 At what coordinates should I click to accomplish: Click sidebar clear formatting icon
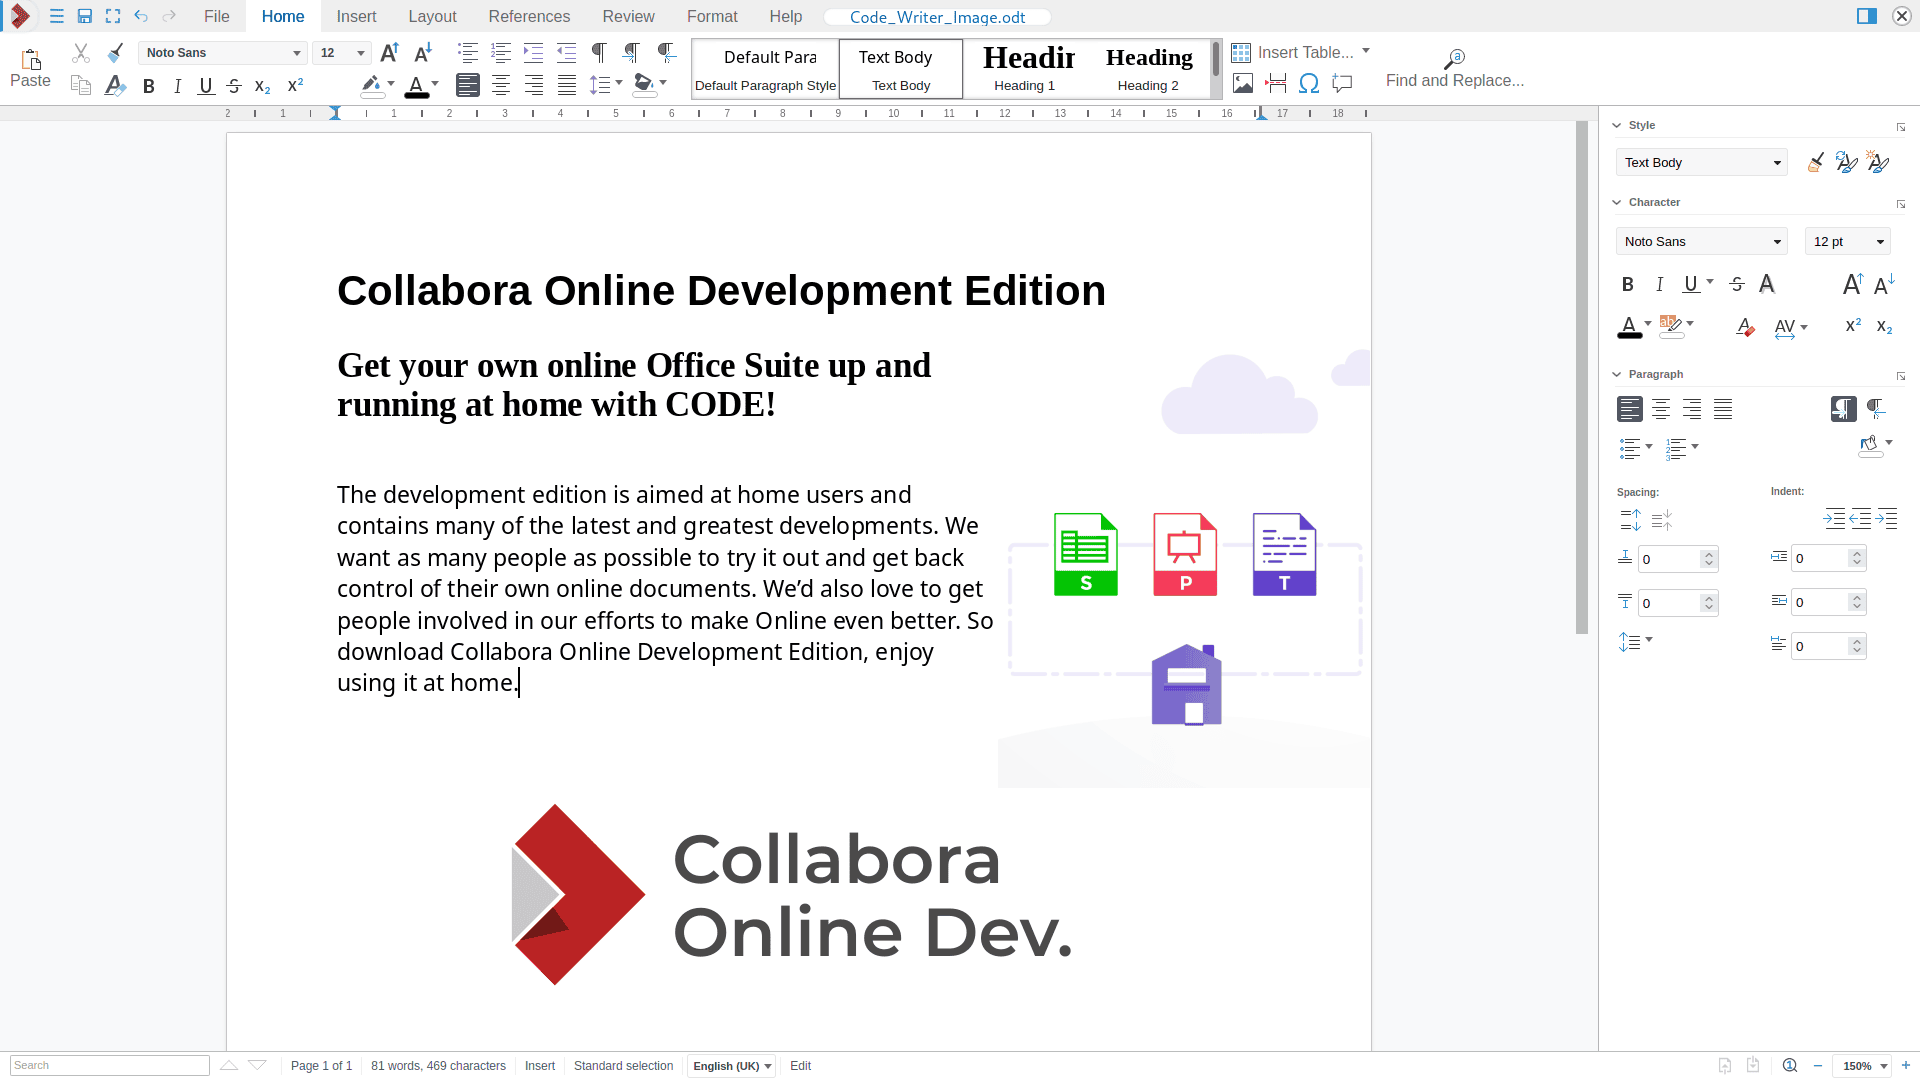click(x=1745, y=327)
